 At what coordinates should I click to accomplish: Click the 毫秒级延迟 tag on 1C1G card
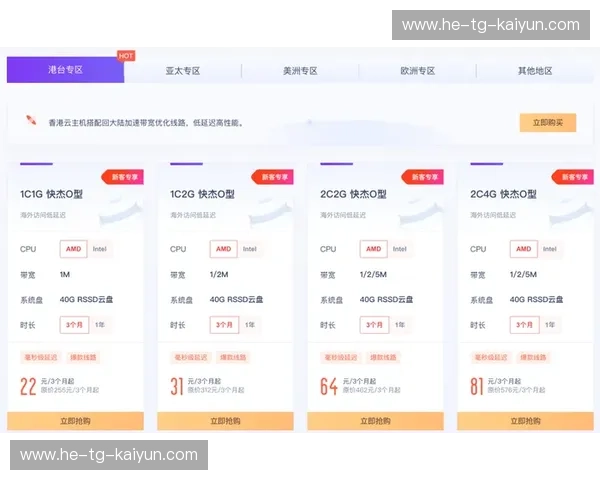point(41,358)
